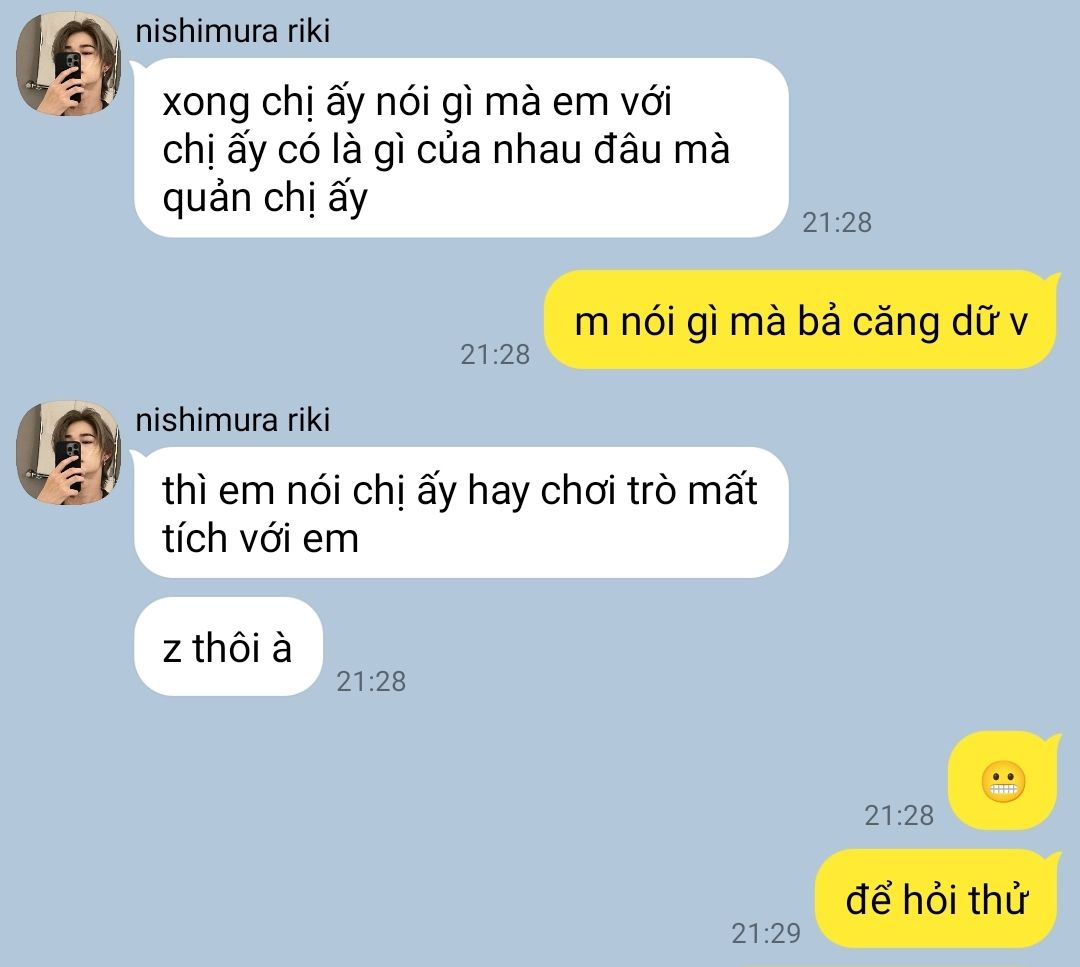Tap the line 'chị ấy có là gì của nhau đâu mà'
Viewport: 1080px width, 967px height.
pos(446,150)
